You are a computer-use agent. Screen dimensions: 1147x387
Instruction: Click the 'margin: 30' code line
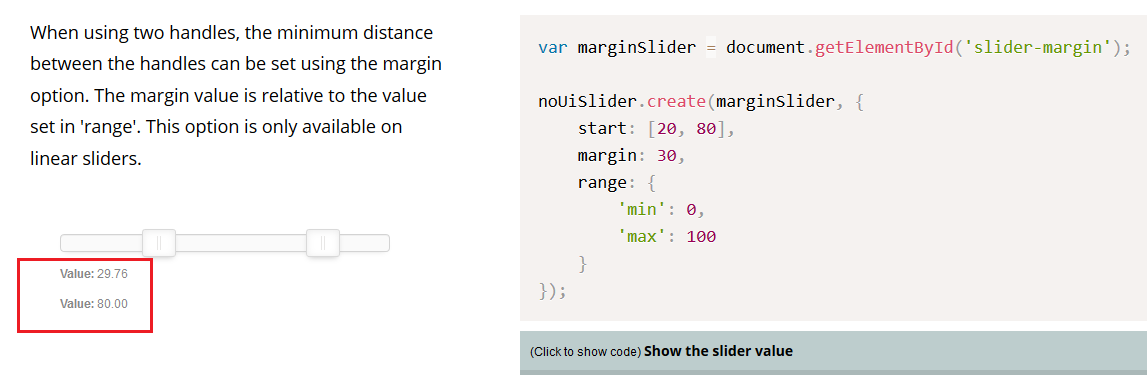(x=630, y=156)
